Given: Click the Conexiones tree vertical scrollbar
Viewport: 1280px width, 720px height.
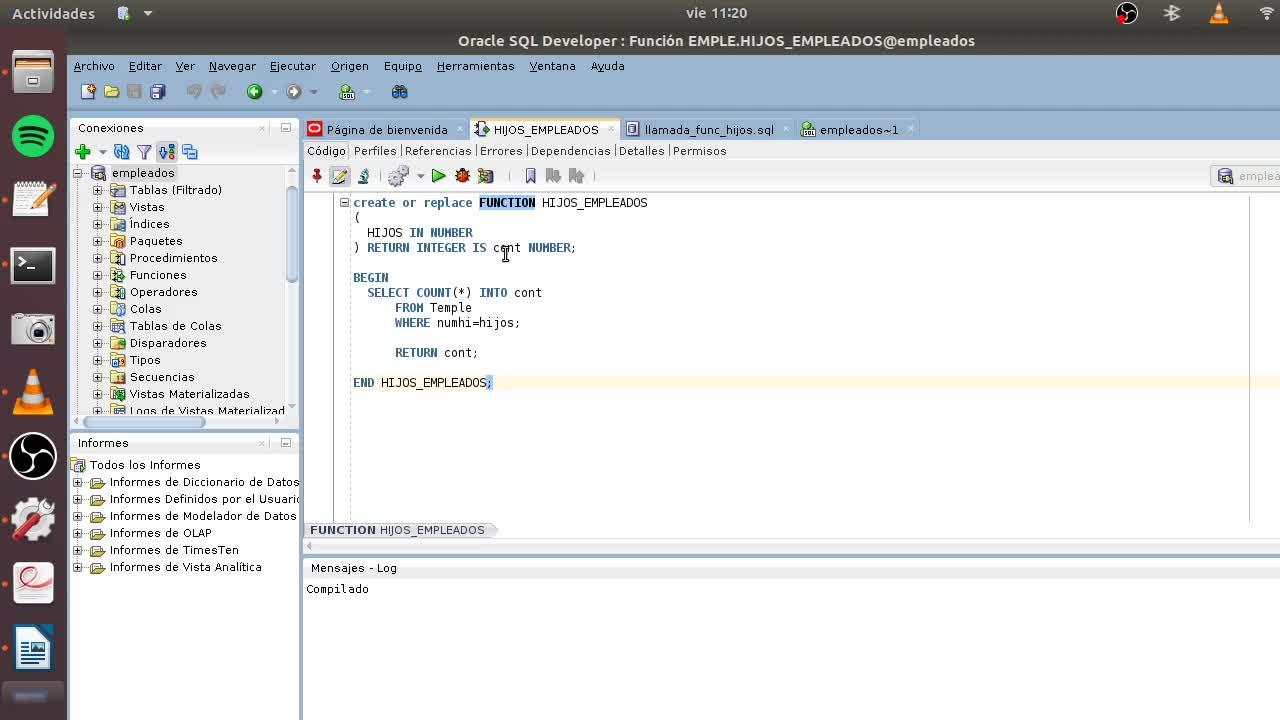Looking at the screenshot, I should point(291,235).
